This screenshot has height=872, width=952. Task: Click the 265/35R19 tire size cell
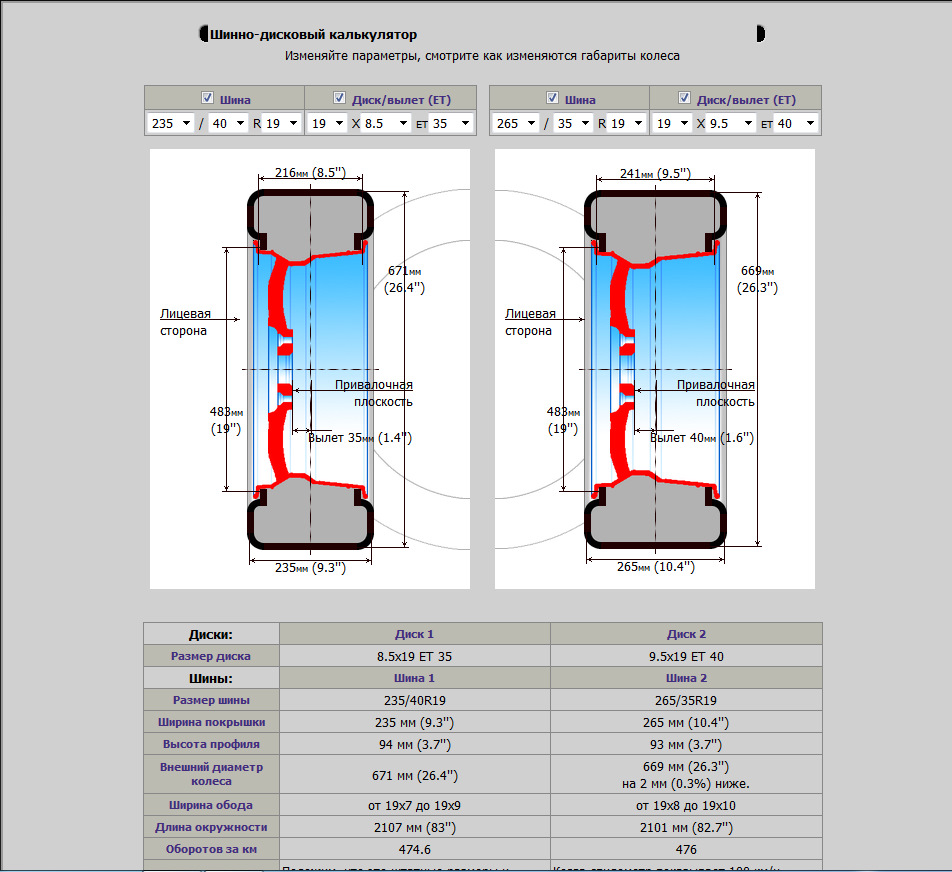(x=687, y=700)
